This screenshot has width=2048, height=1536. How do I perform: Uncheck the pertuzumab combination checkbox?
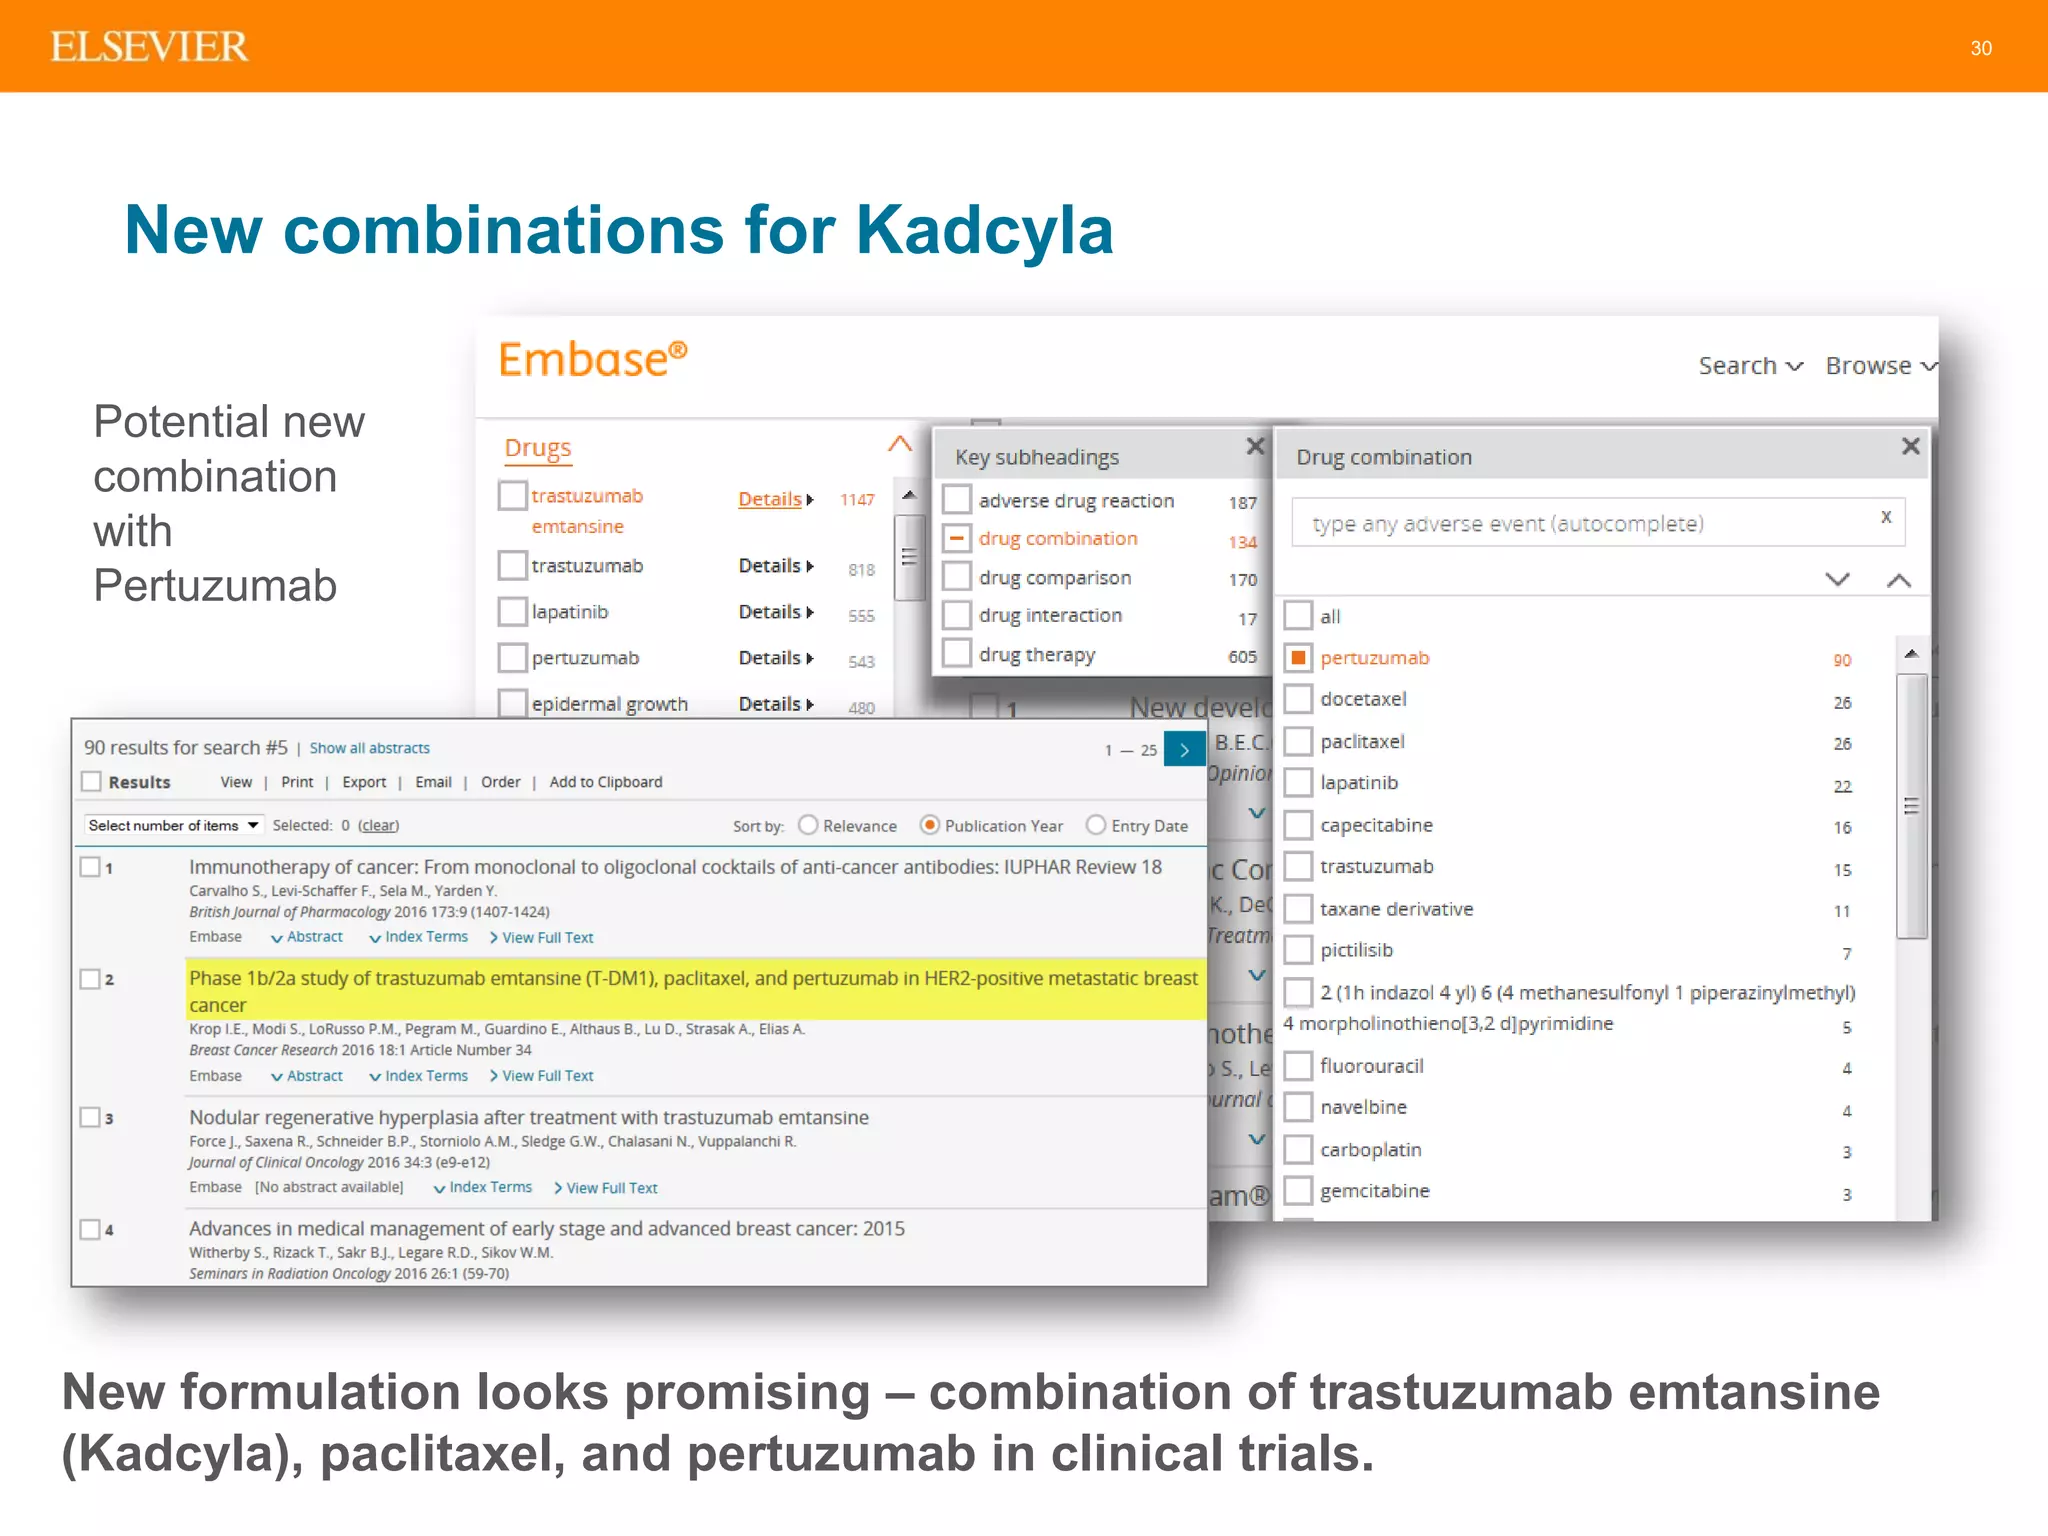[x=1298, y=658]
